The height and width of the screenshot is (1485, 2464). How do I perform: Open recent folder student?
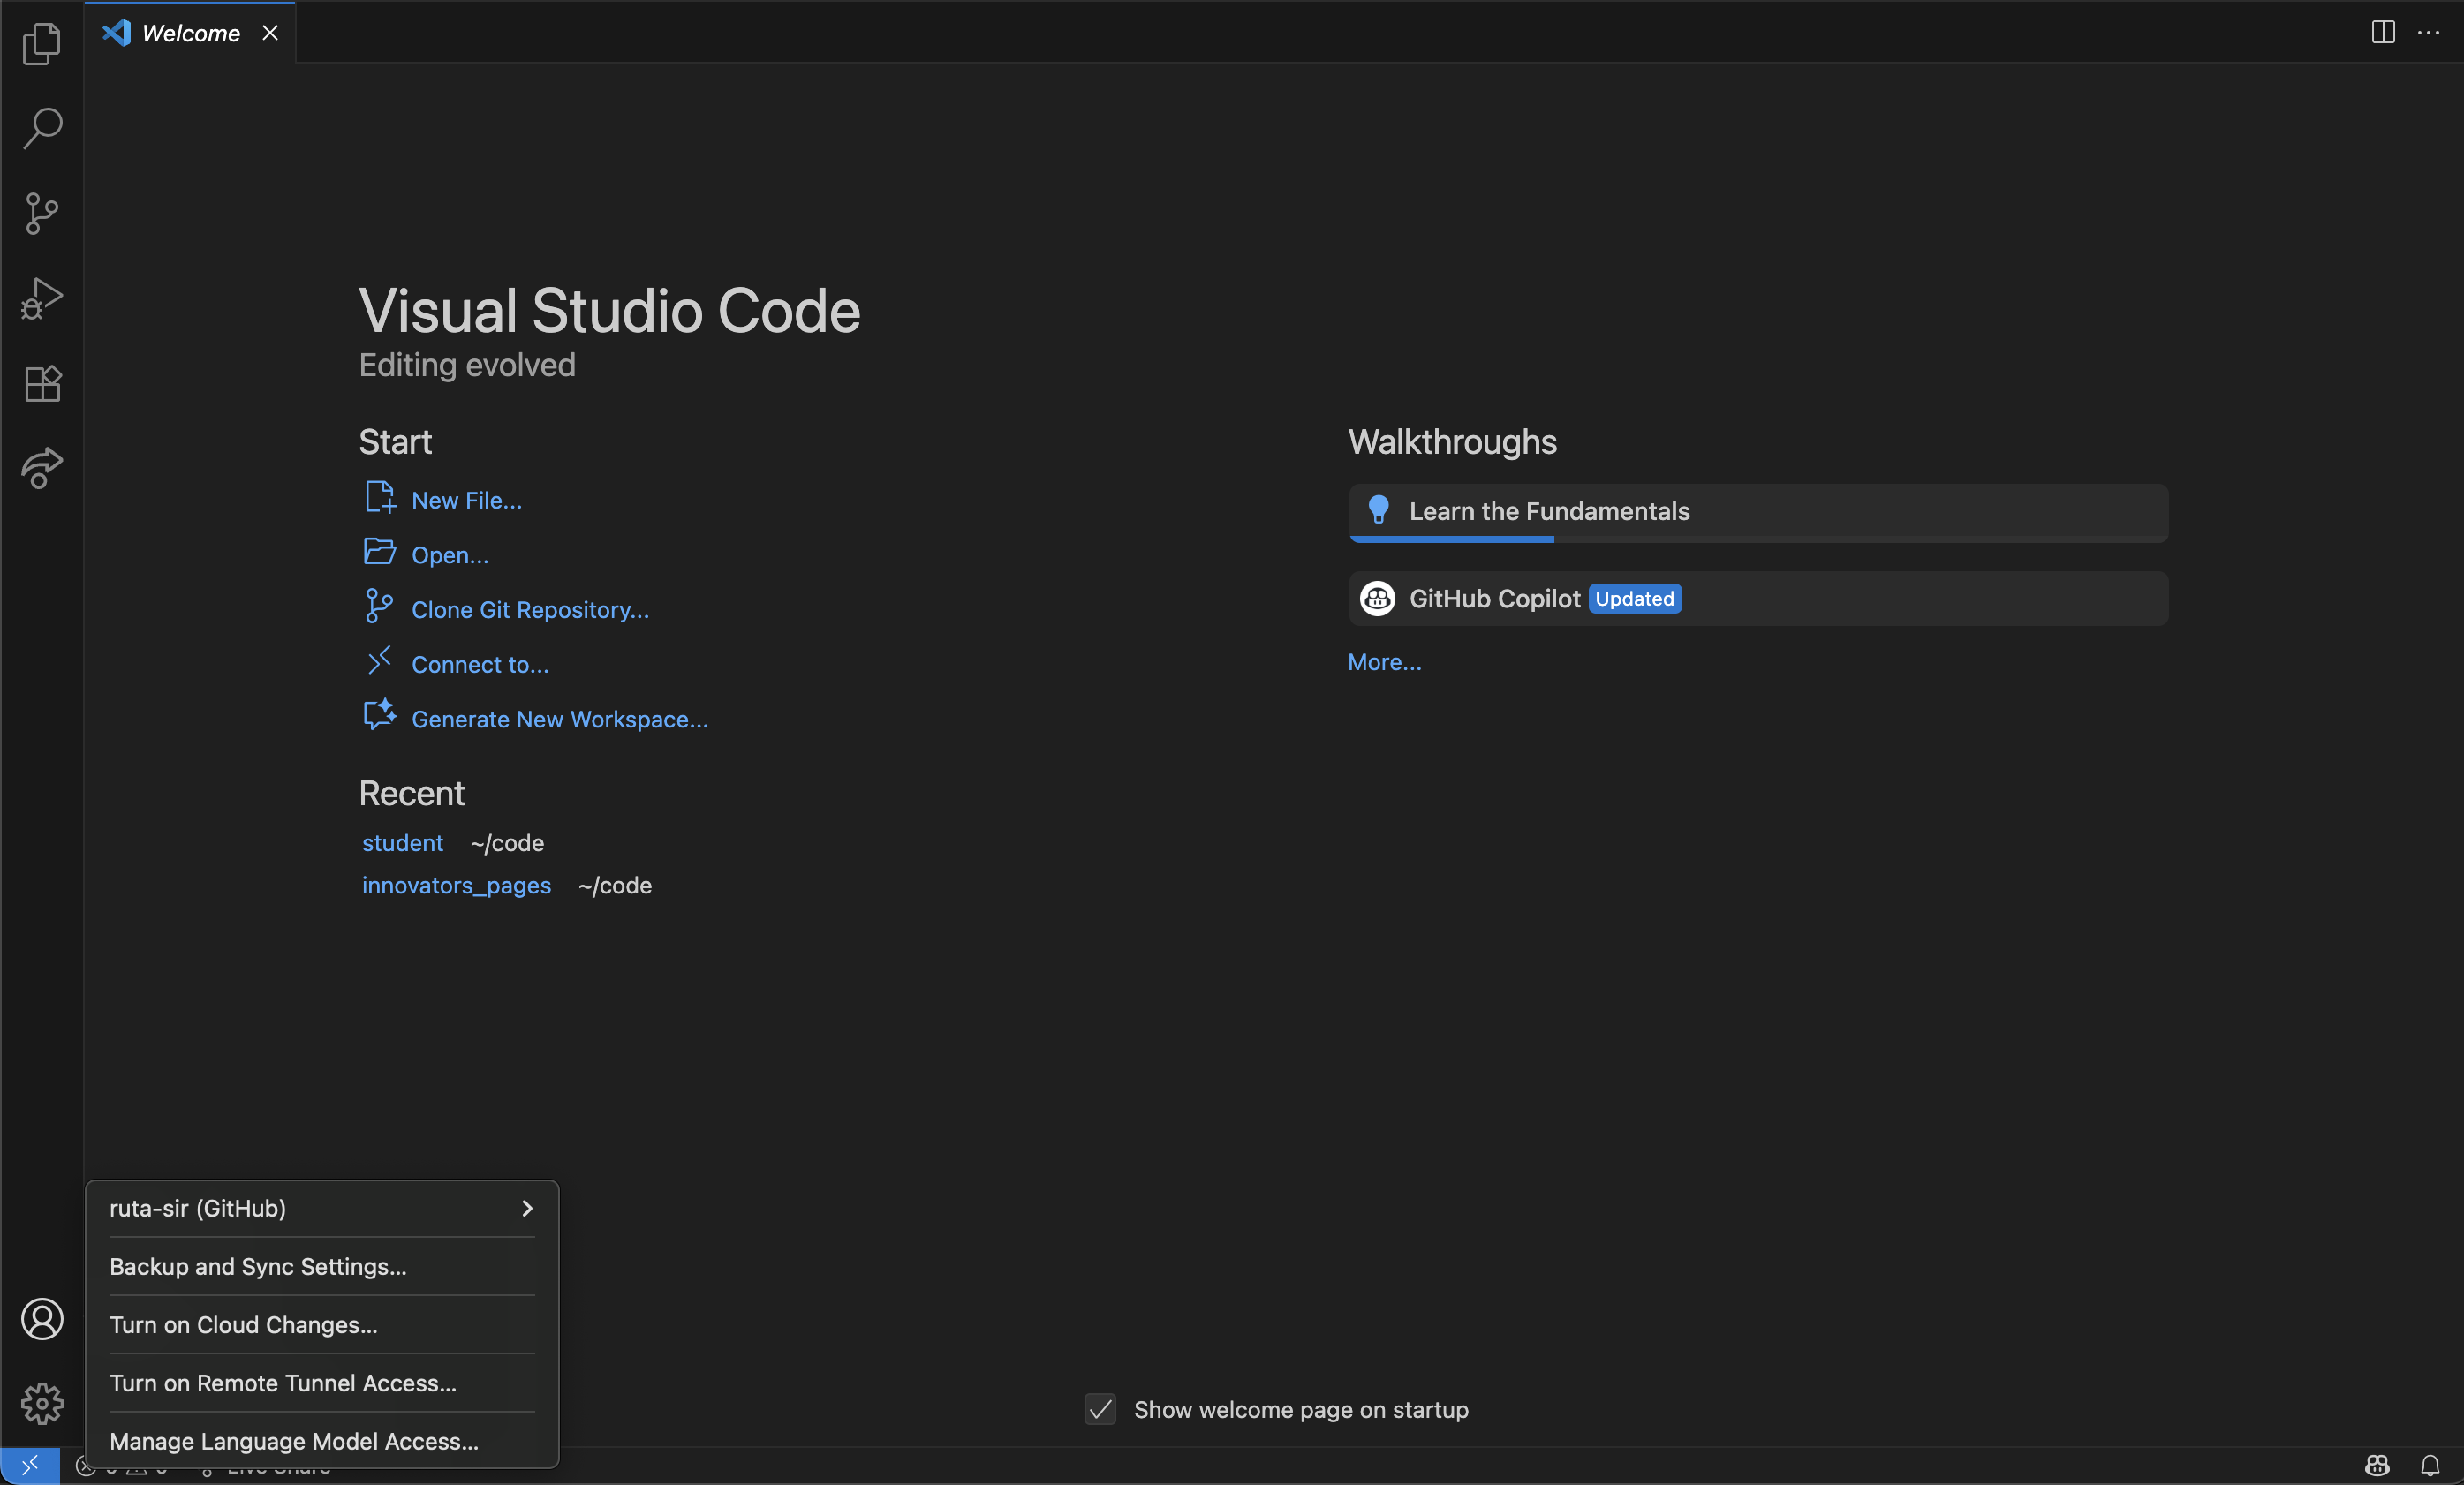(402, 843)
